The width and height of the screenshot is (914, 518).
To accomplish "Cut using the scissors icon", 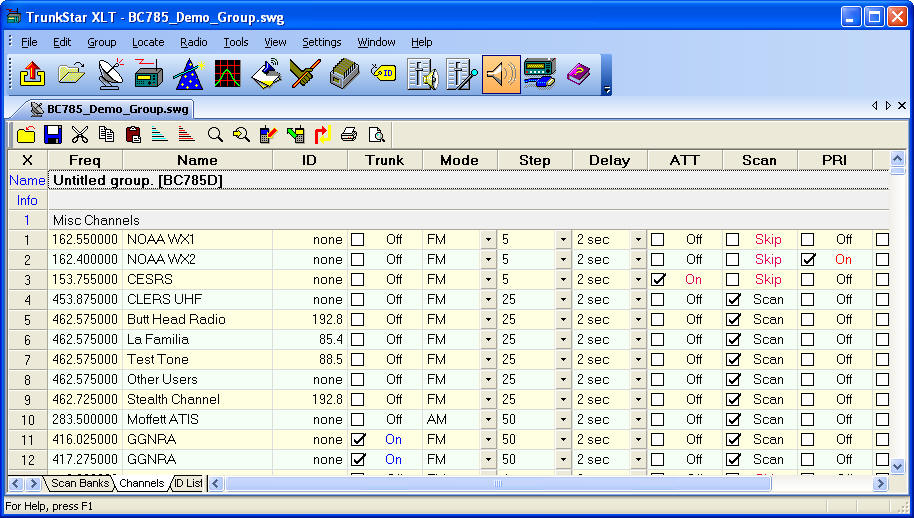I will click(80, 135).
